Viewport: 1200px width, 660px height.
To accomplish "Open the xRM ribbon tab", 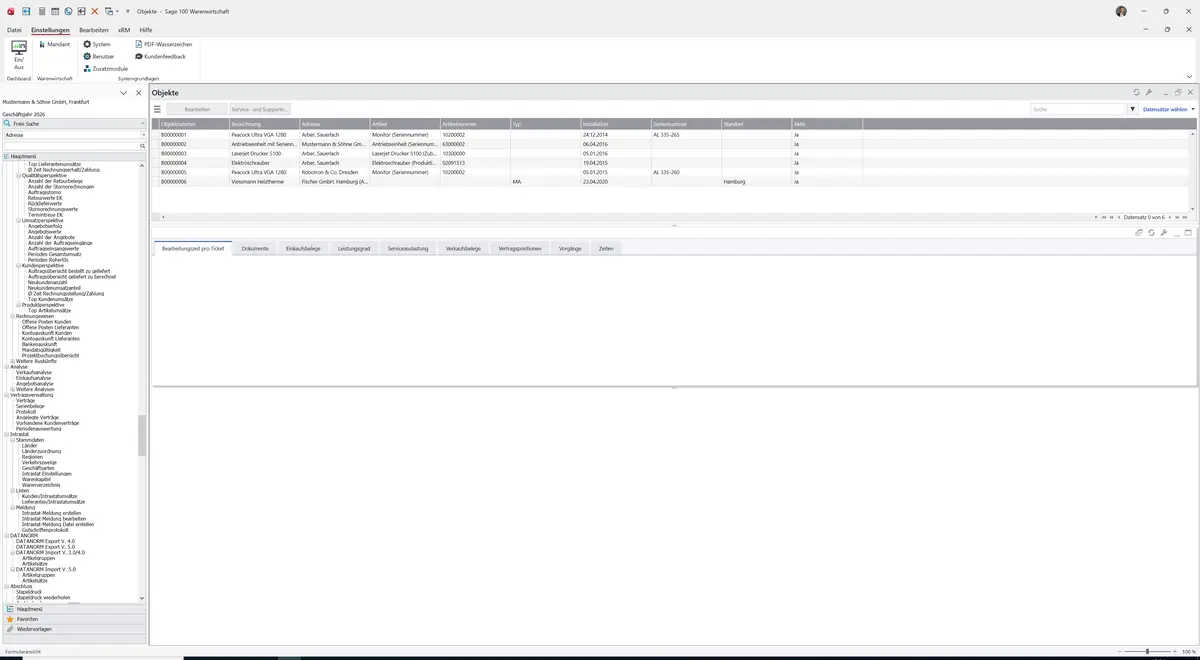I will (x=124, y=30).
